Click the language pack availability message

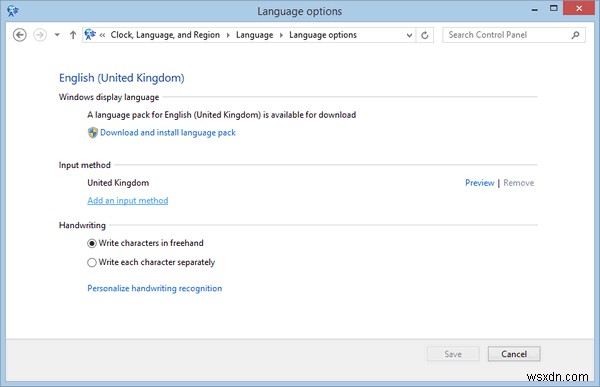(222, 115)
